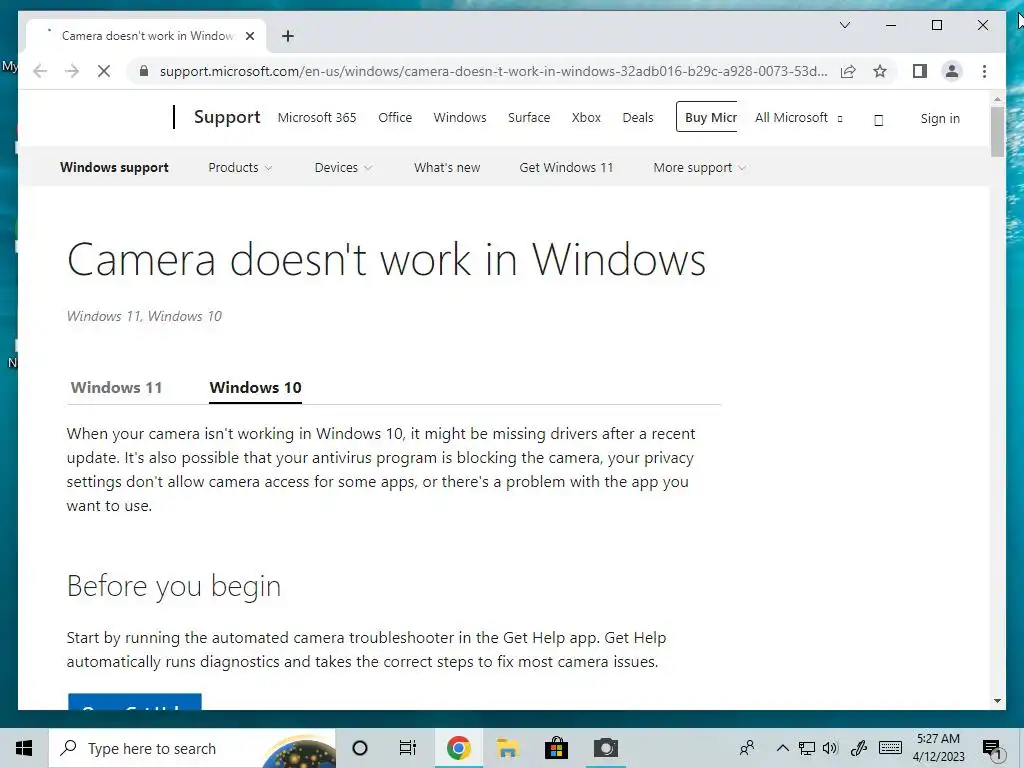This screenshot has height=768, width=1024.
Task: Click the page vertical scrollbar thumb
Action: 997,131
